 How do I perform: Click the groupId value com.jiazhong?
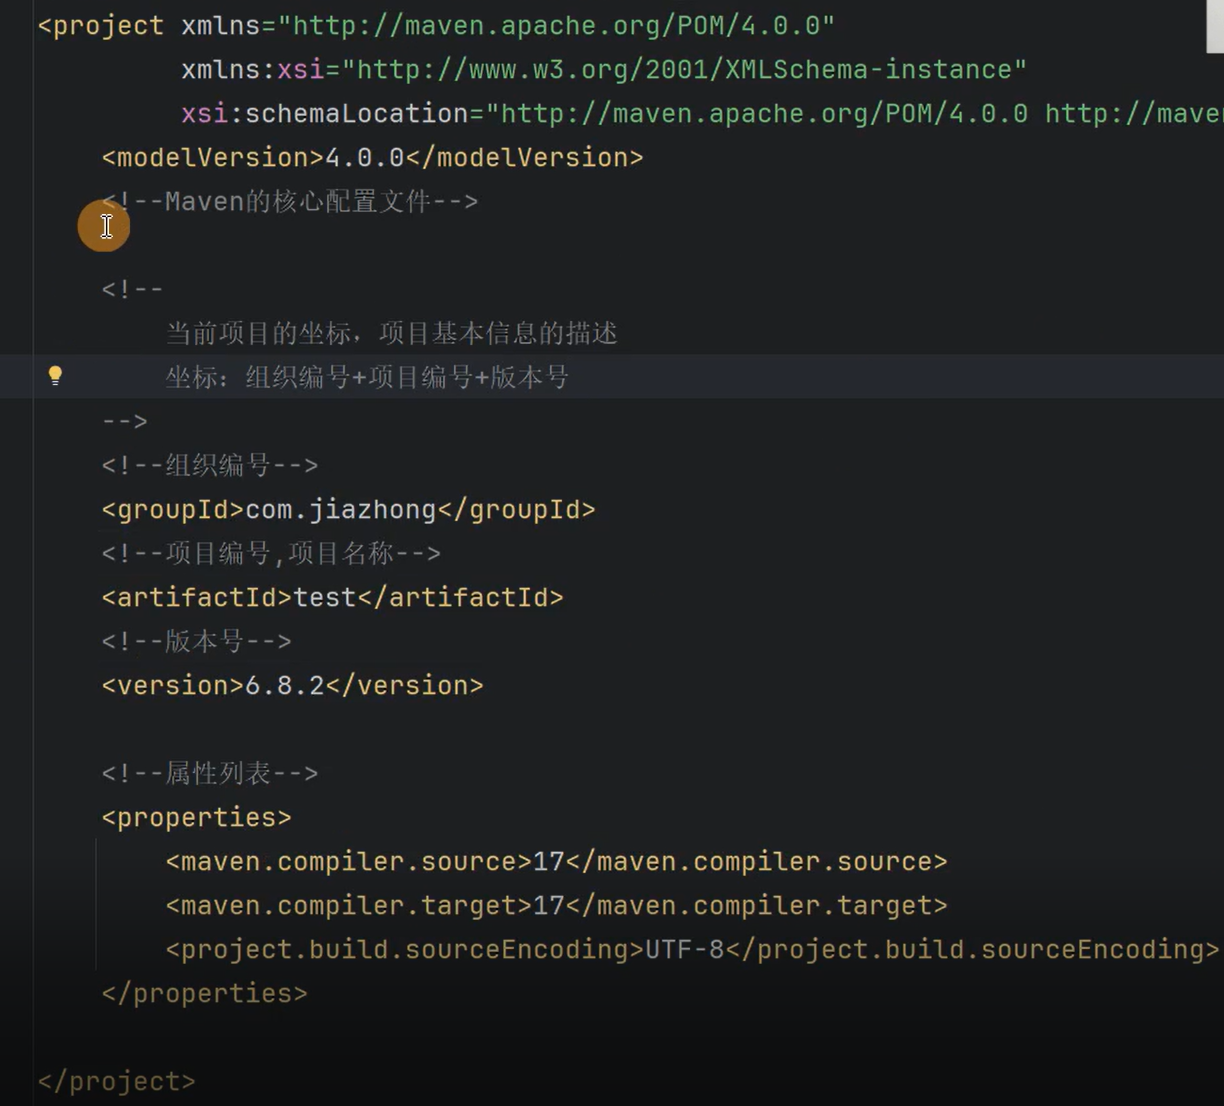pyautogui.click(x=341, y=509)
